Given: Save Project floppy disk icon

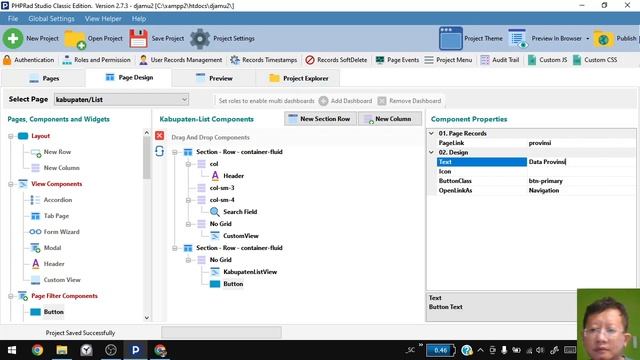Looking at the screenshot, I should pos(138,39).
